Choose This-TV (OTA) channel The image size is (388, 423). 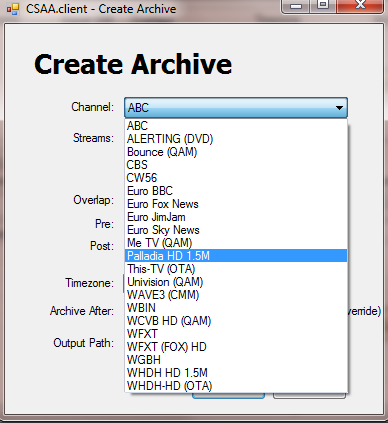click(236, 269)
